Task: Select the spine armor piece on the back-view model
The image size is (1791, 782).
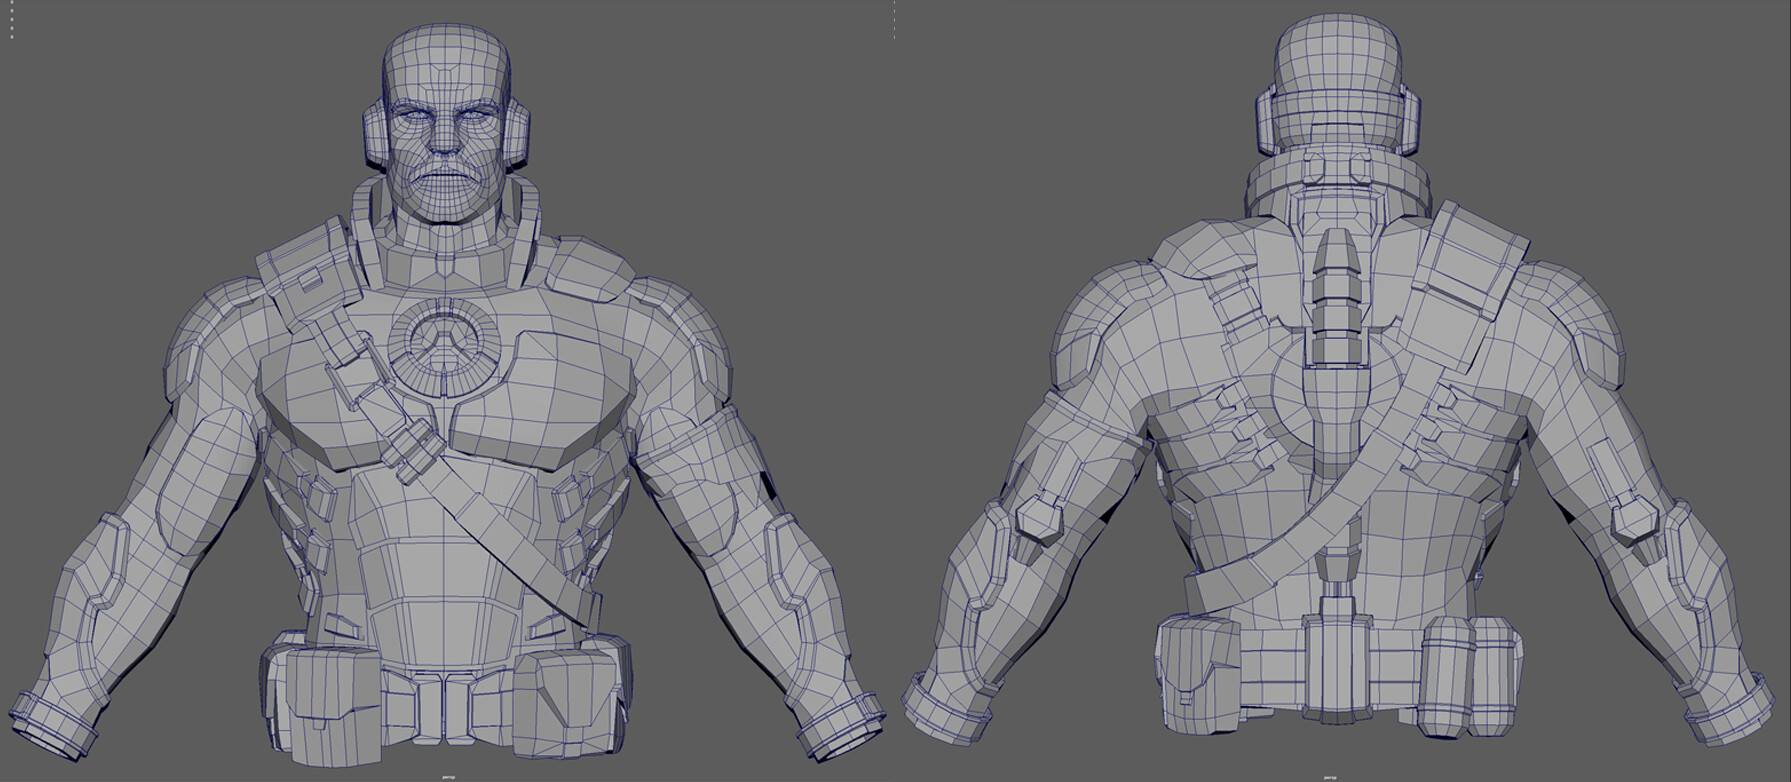Action: [1338, 299]
